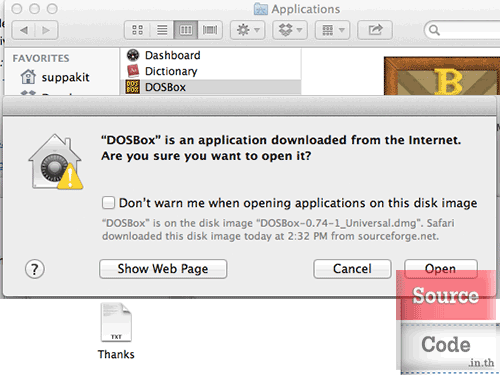The height and width of the screenshot is (375, 500).
Task: Switch Finder to column view
Action: [186, 30]
